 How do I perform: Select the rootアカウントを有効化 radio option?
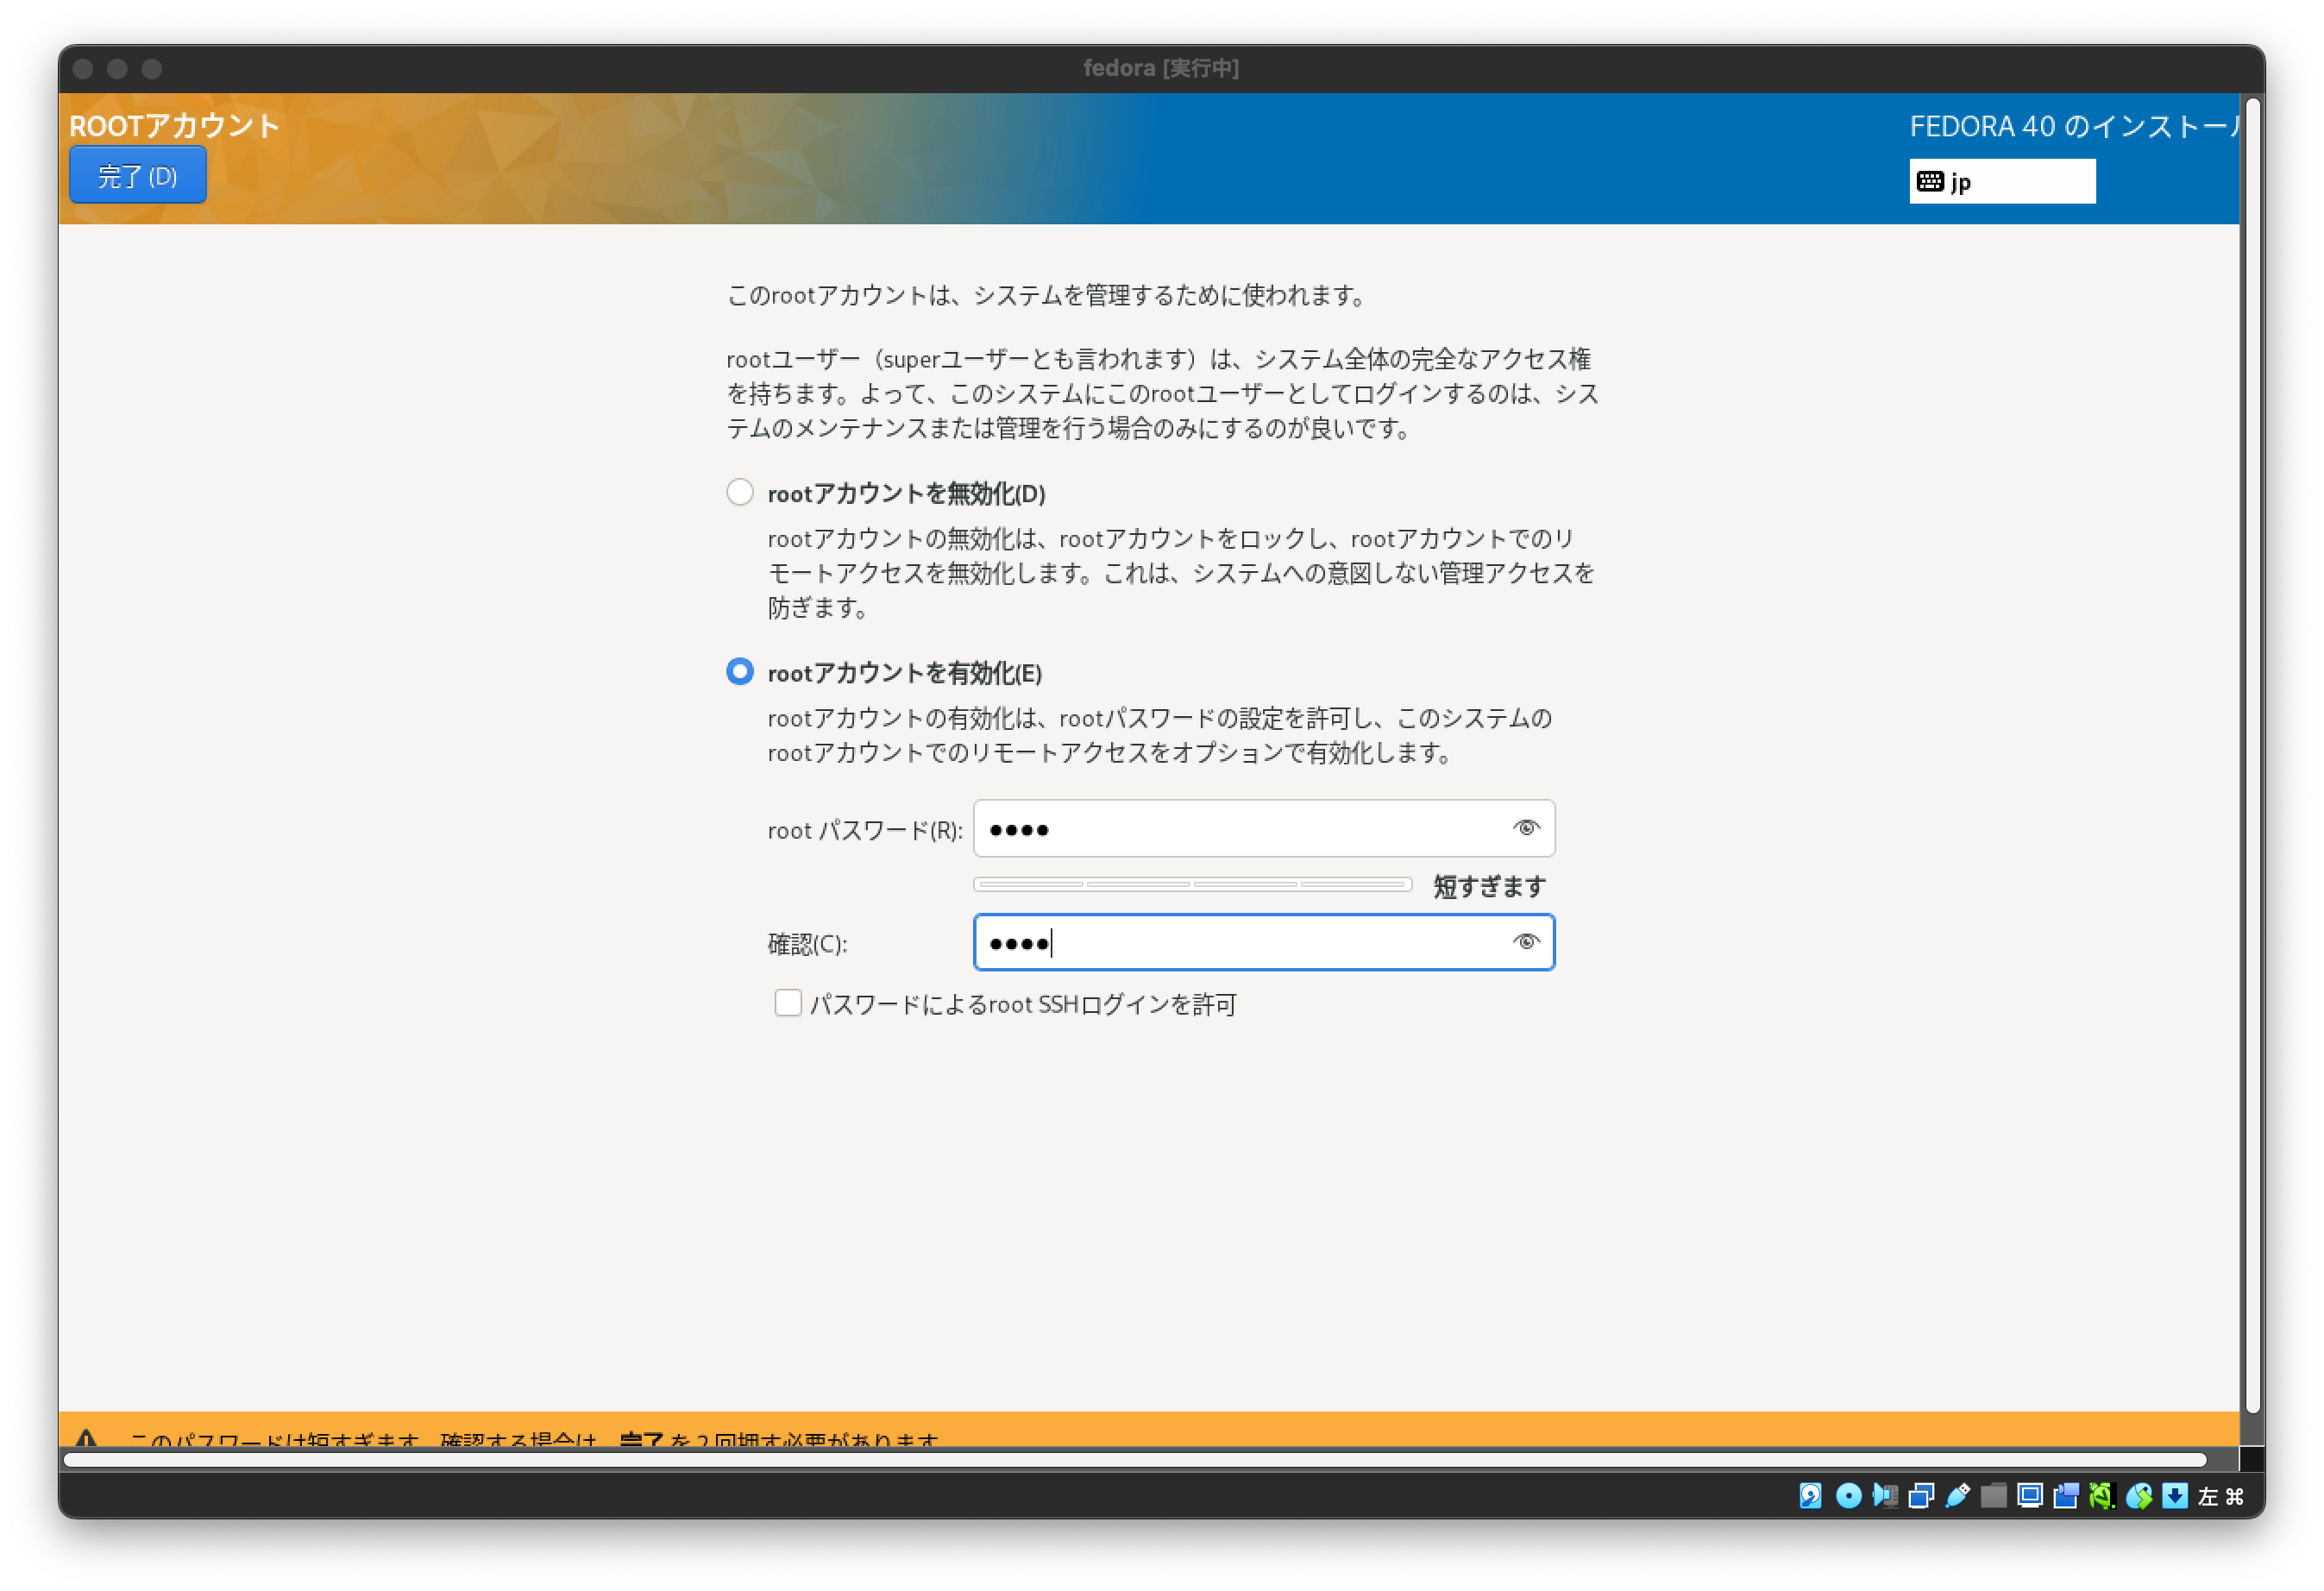coord(740,673)
